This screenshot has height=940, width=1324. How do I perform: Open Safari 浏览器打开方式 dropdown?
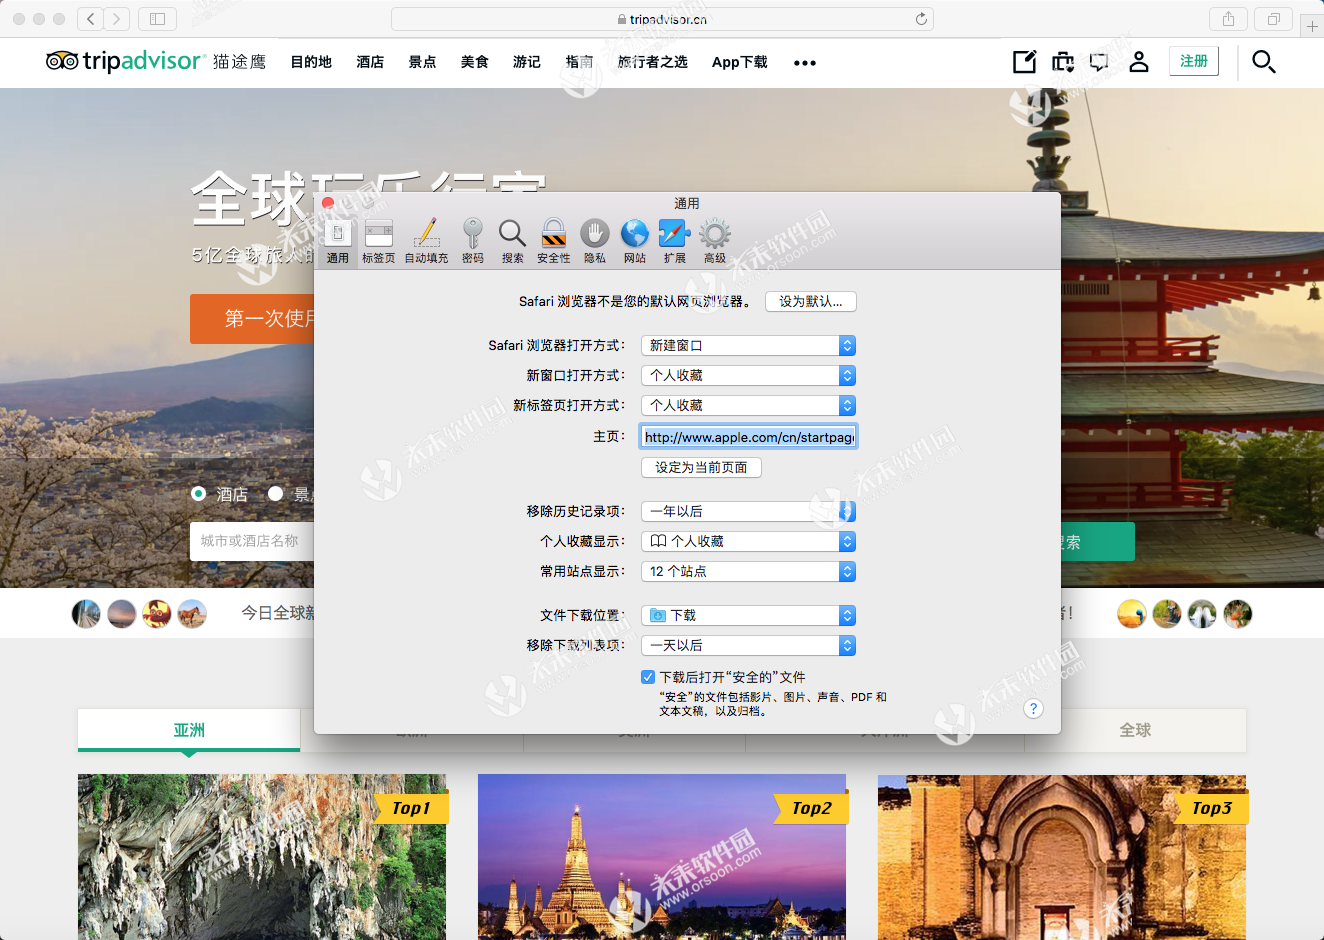(x=748, y=345)
